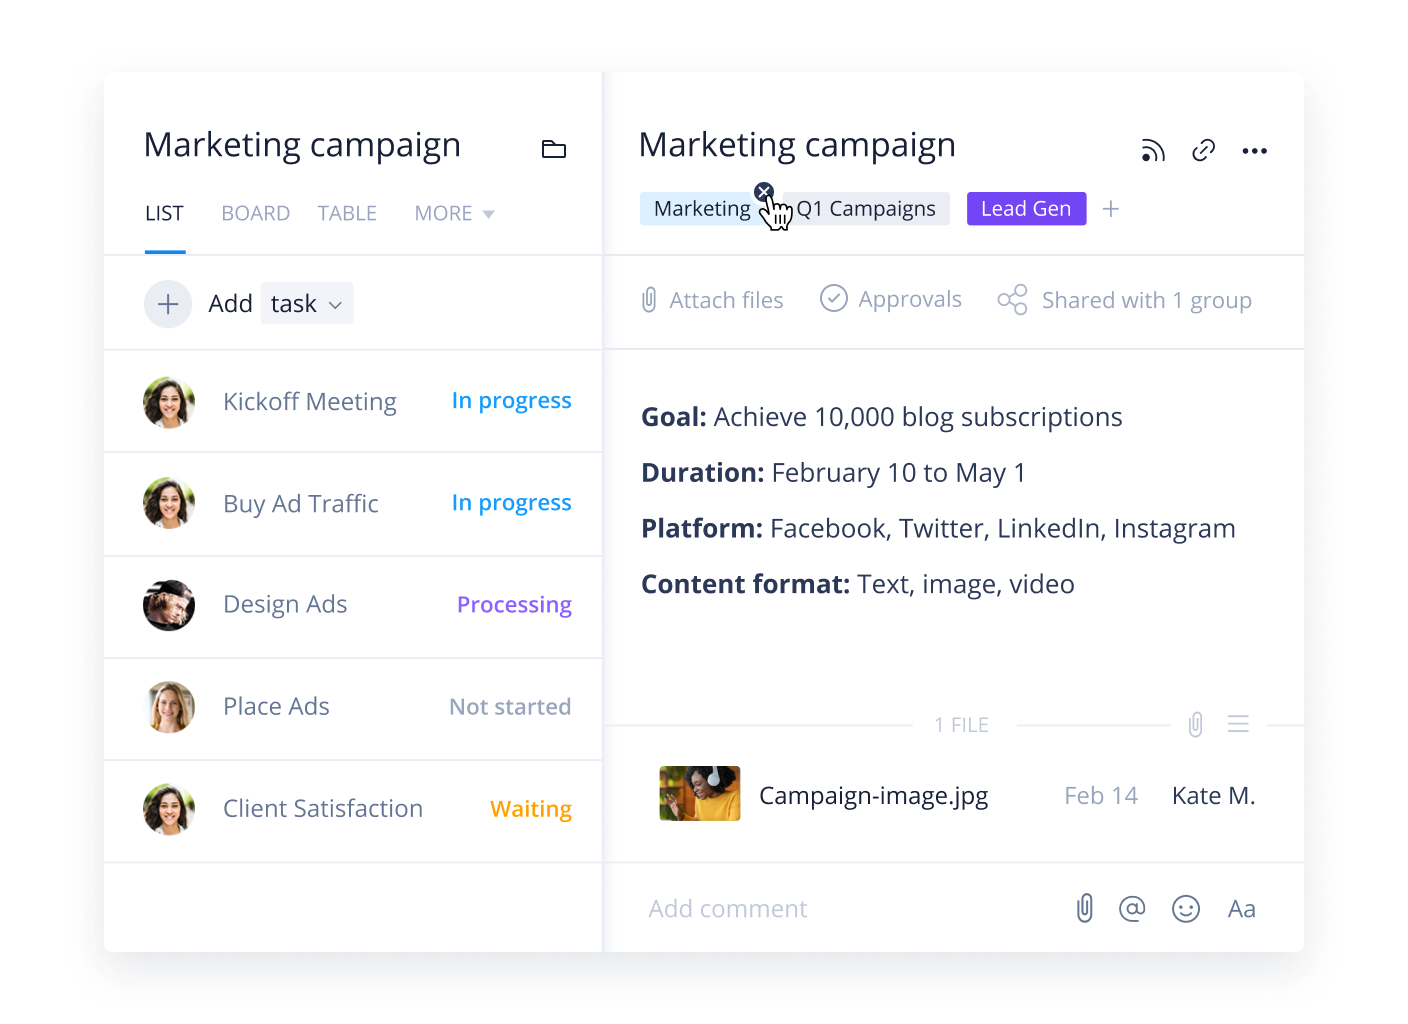Expand the MORE views dropdown
Image resolution: width=1408 pixels, height=1024 pixels.
click(x=454, y=214)
